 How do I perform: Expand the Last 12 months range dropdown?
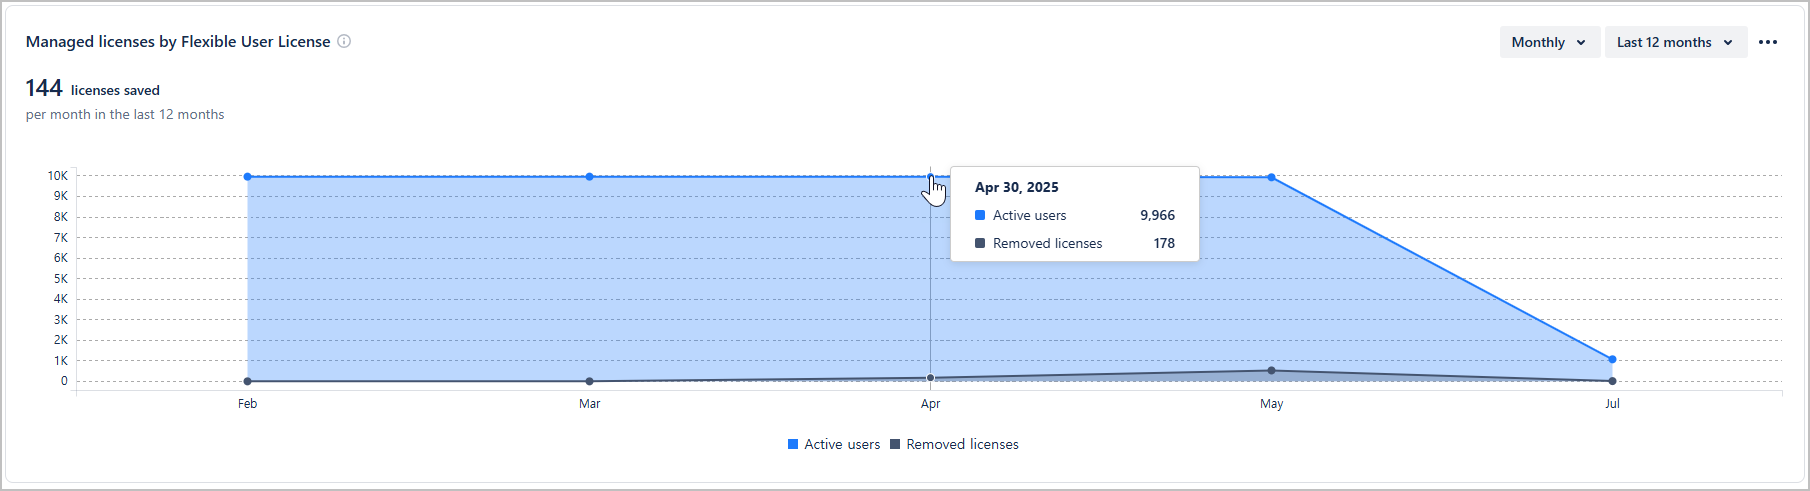[1675, 42]
